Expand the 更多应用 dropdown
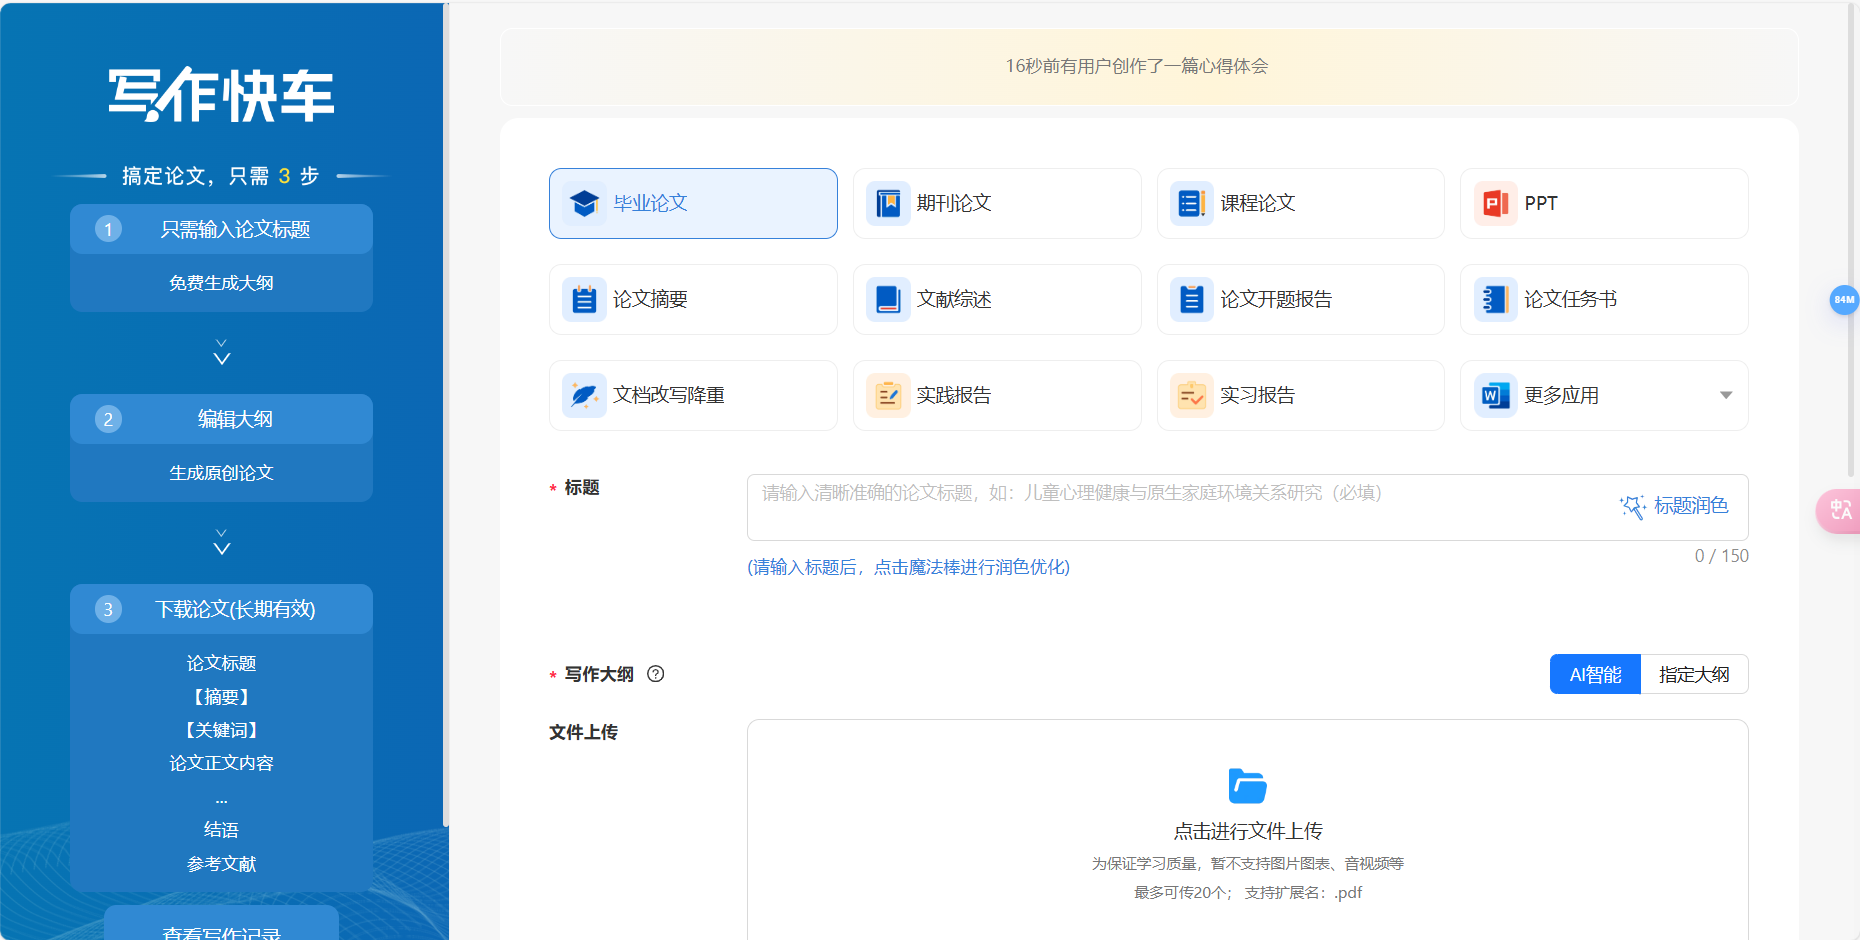 [x=1604, y=395]
